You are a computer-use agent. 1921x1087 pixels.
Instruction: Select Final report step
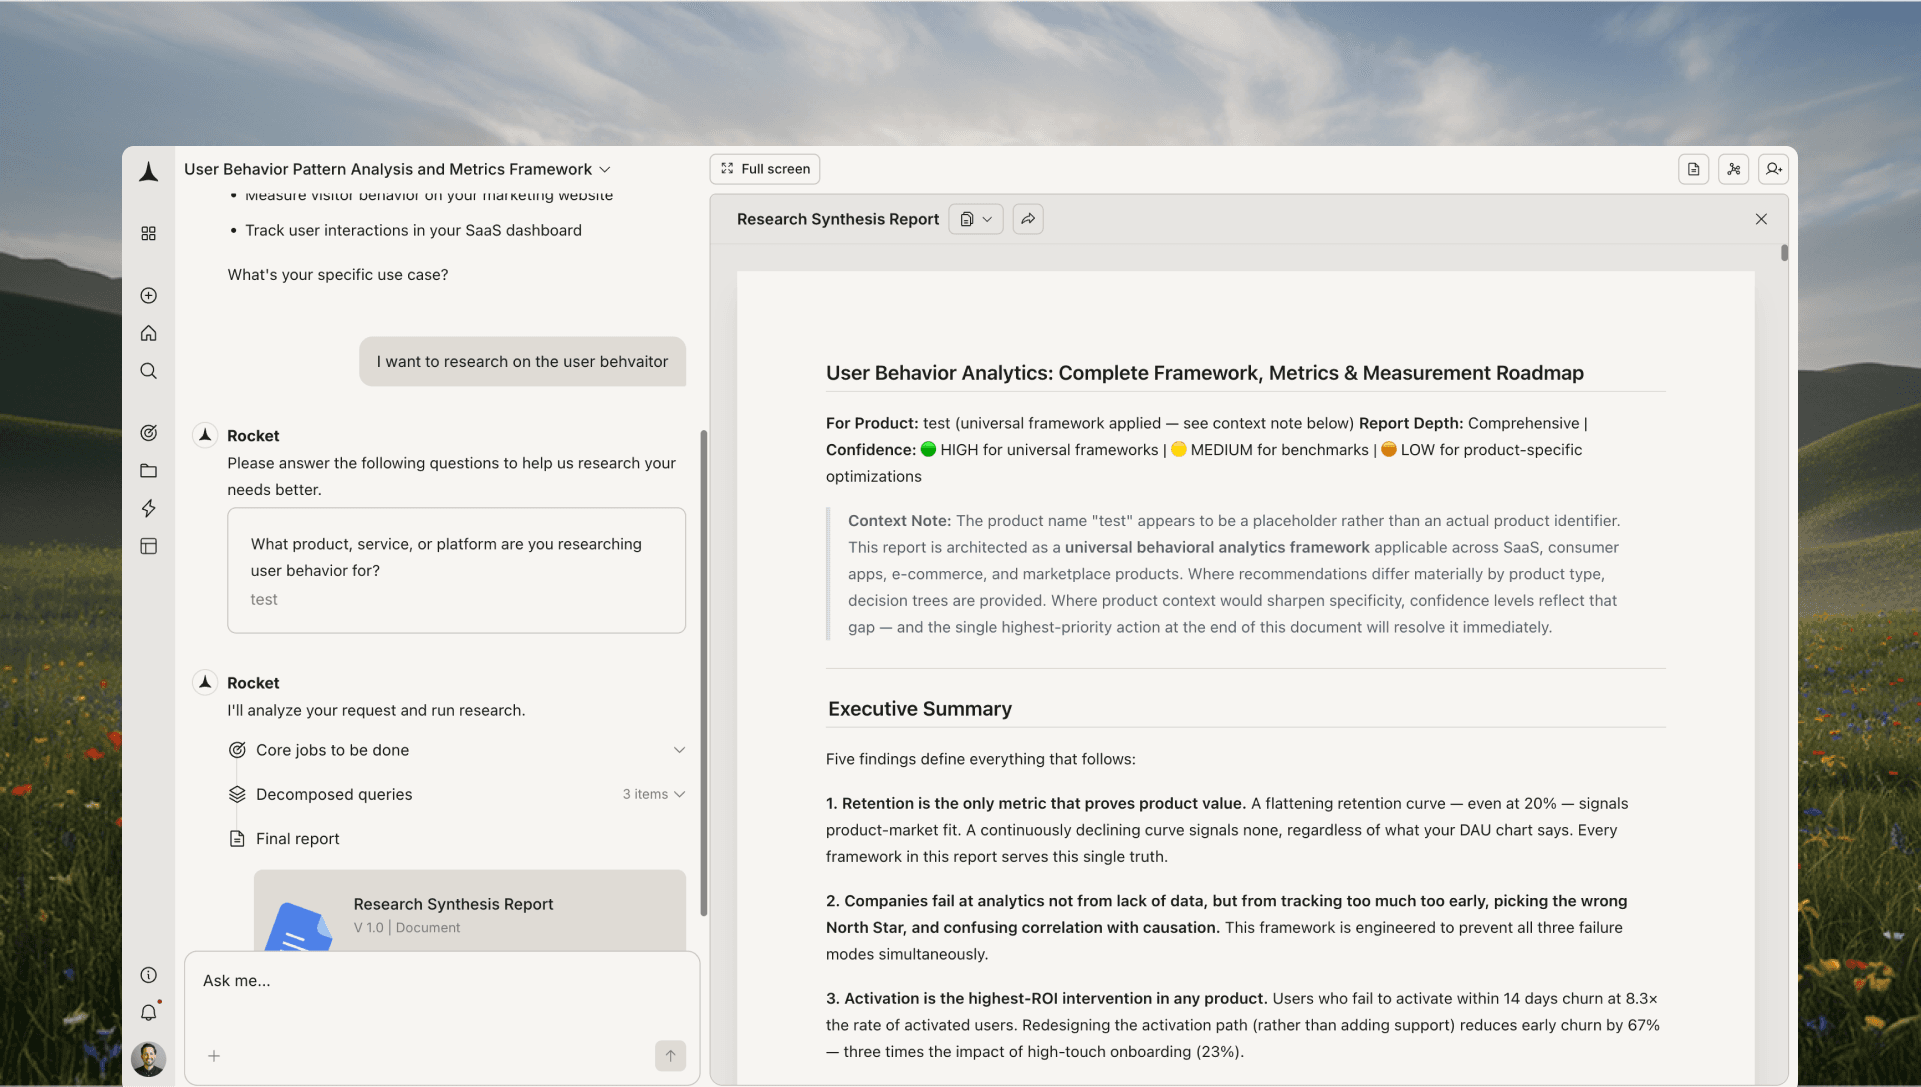point(297,839)
